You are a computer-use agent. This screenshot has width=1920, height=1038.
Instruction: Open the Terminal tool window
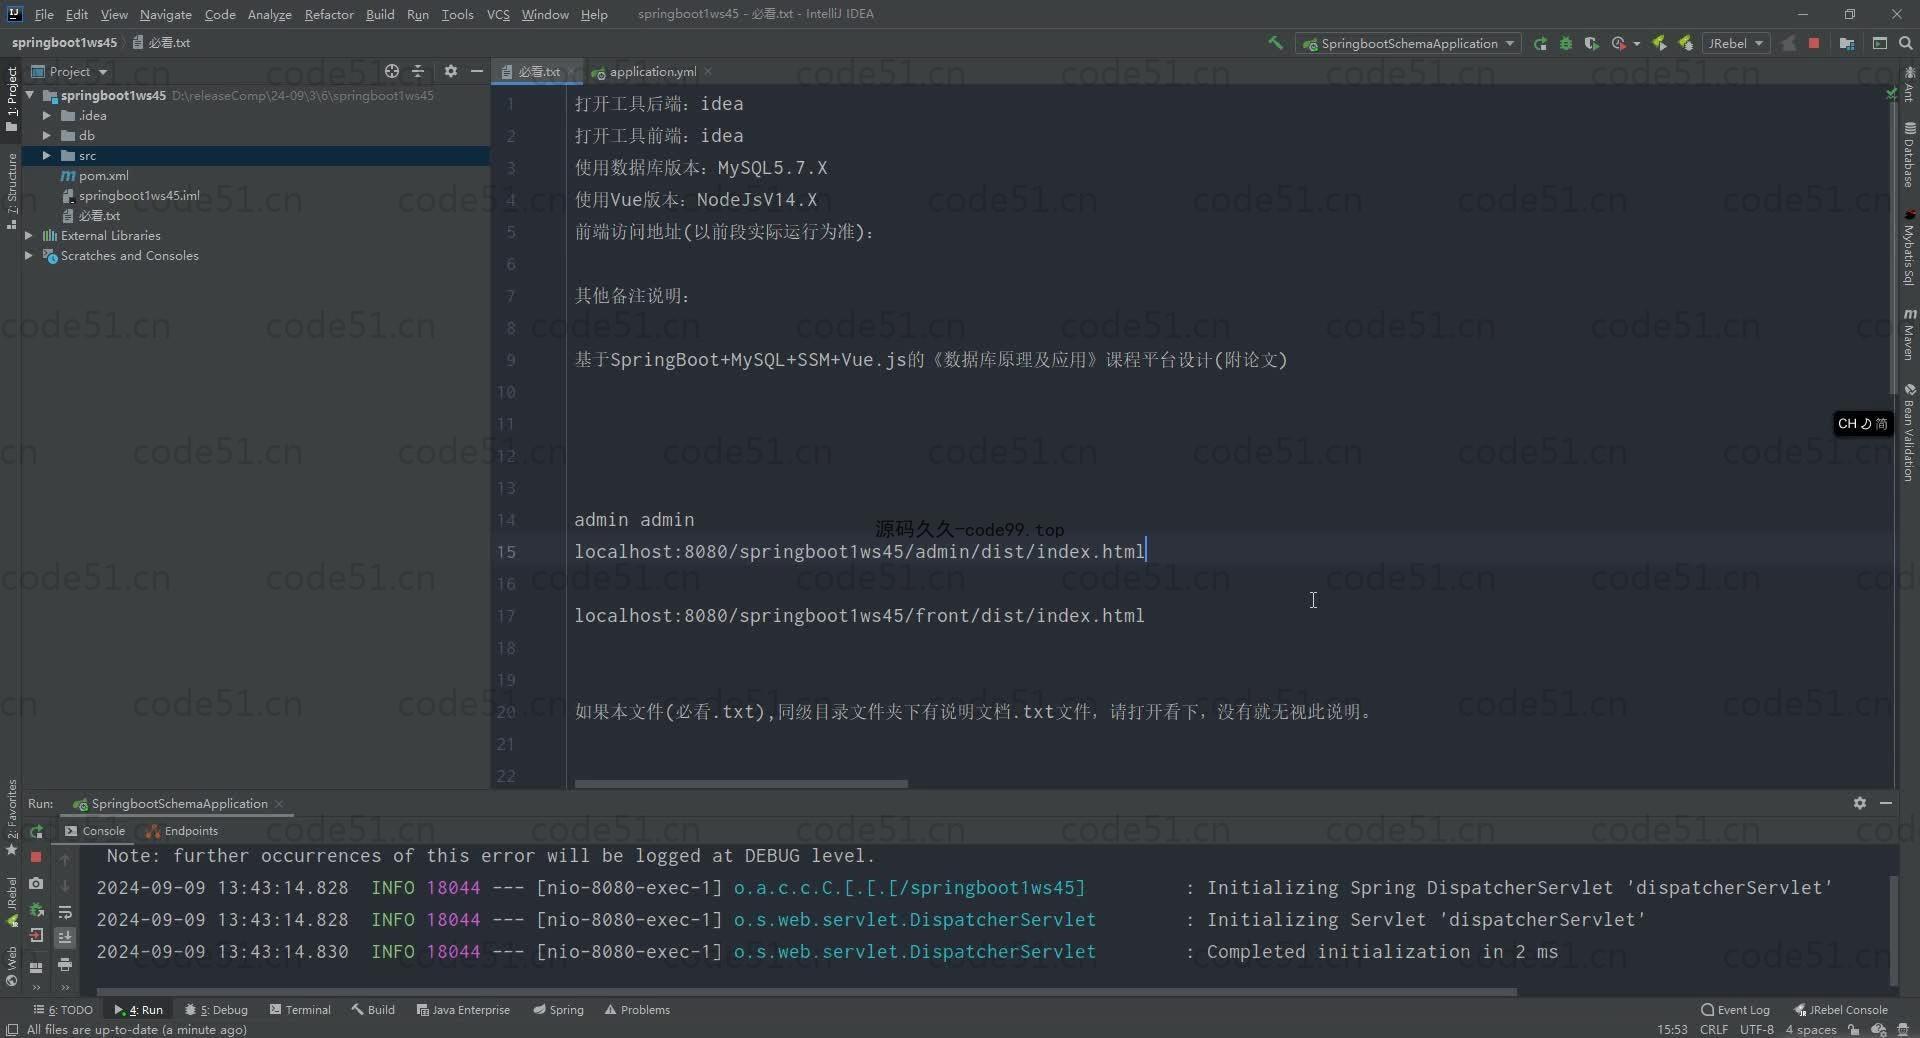pyautogui.click(x=300, y=1010)
